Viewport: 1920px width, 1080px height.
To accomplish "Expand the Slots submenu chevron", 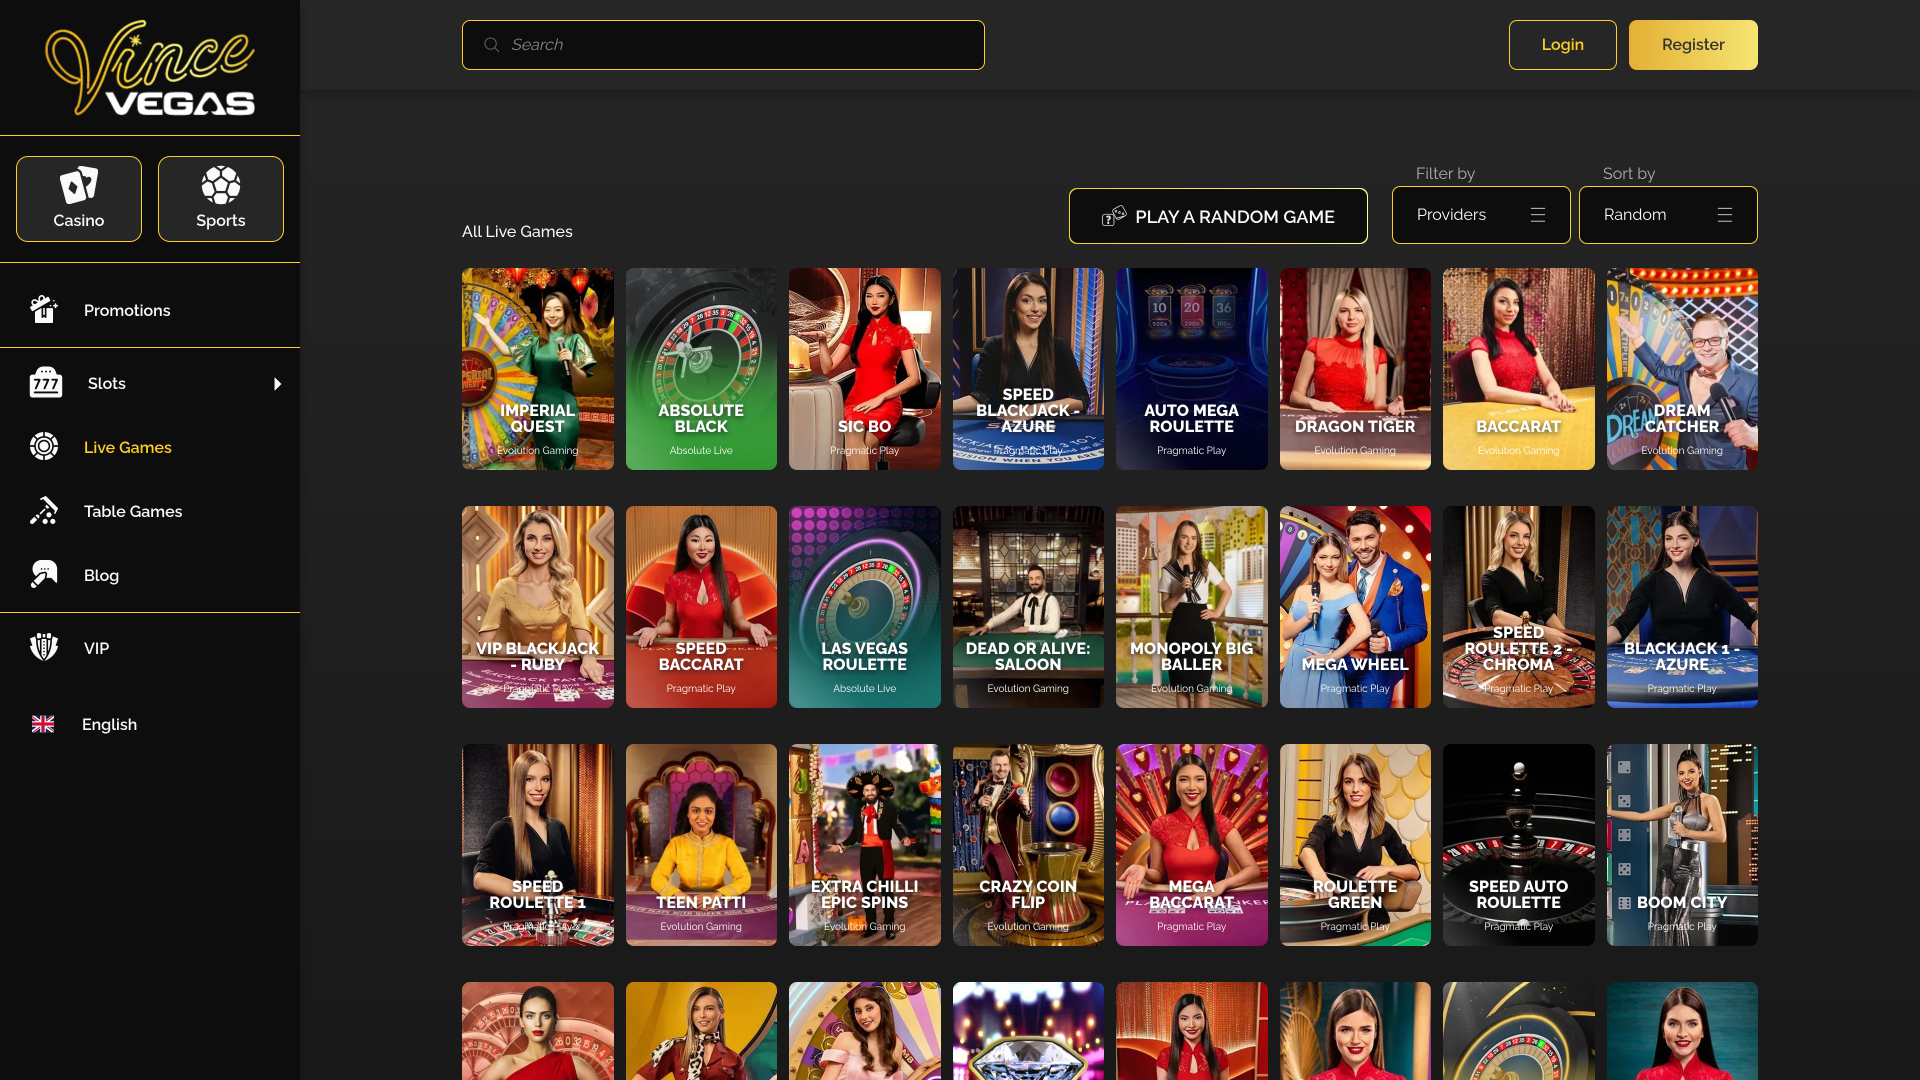I will click(277, 383).
